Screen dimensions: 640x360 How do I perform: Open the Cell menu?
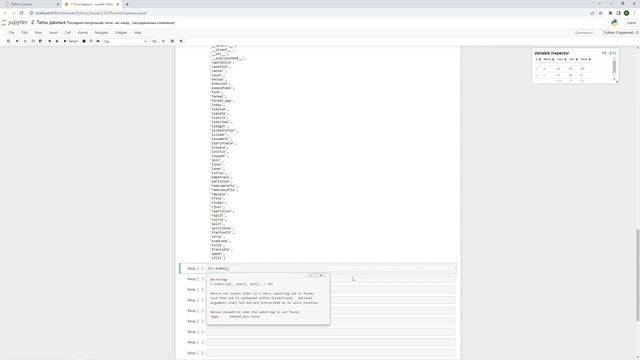[x=68, y=33]
